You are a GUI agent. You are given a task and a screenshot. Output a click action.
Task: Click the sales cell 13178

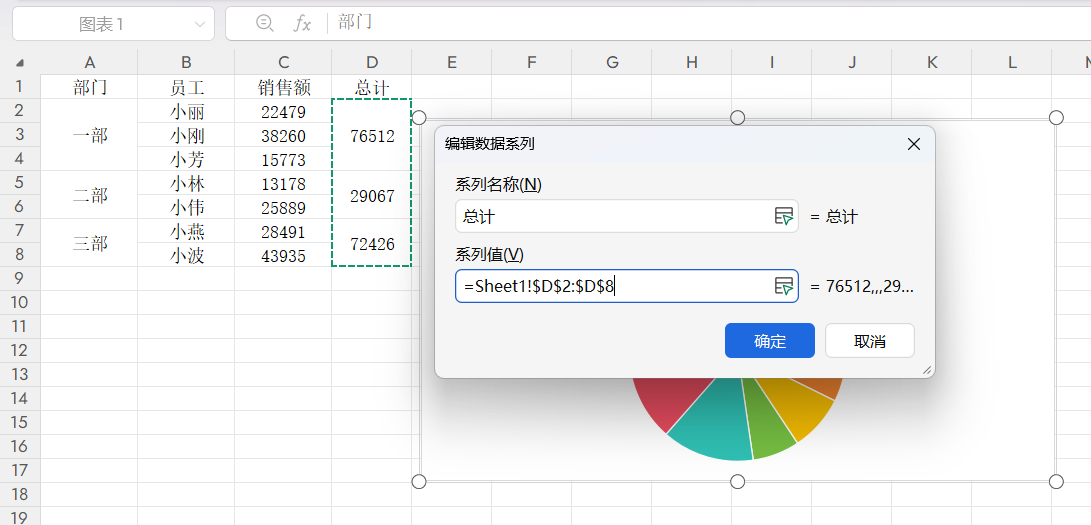(283, 184)
